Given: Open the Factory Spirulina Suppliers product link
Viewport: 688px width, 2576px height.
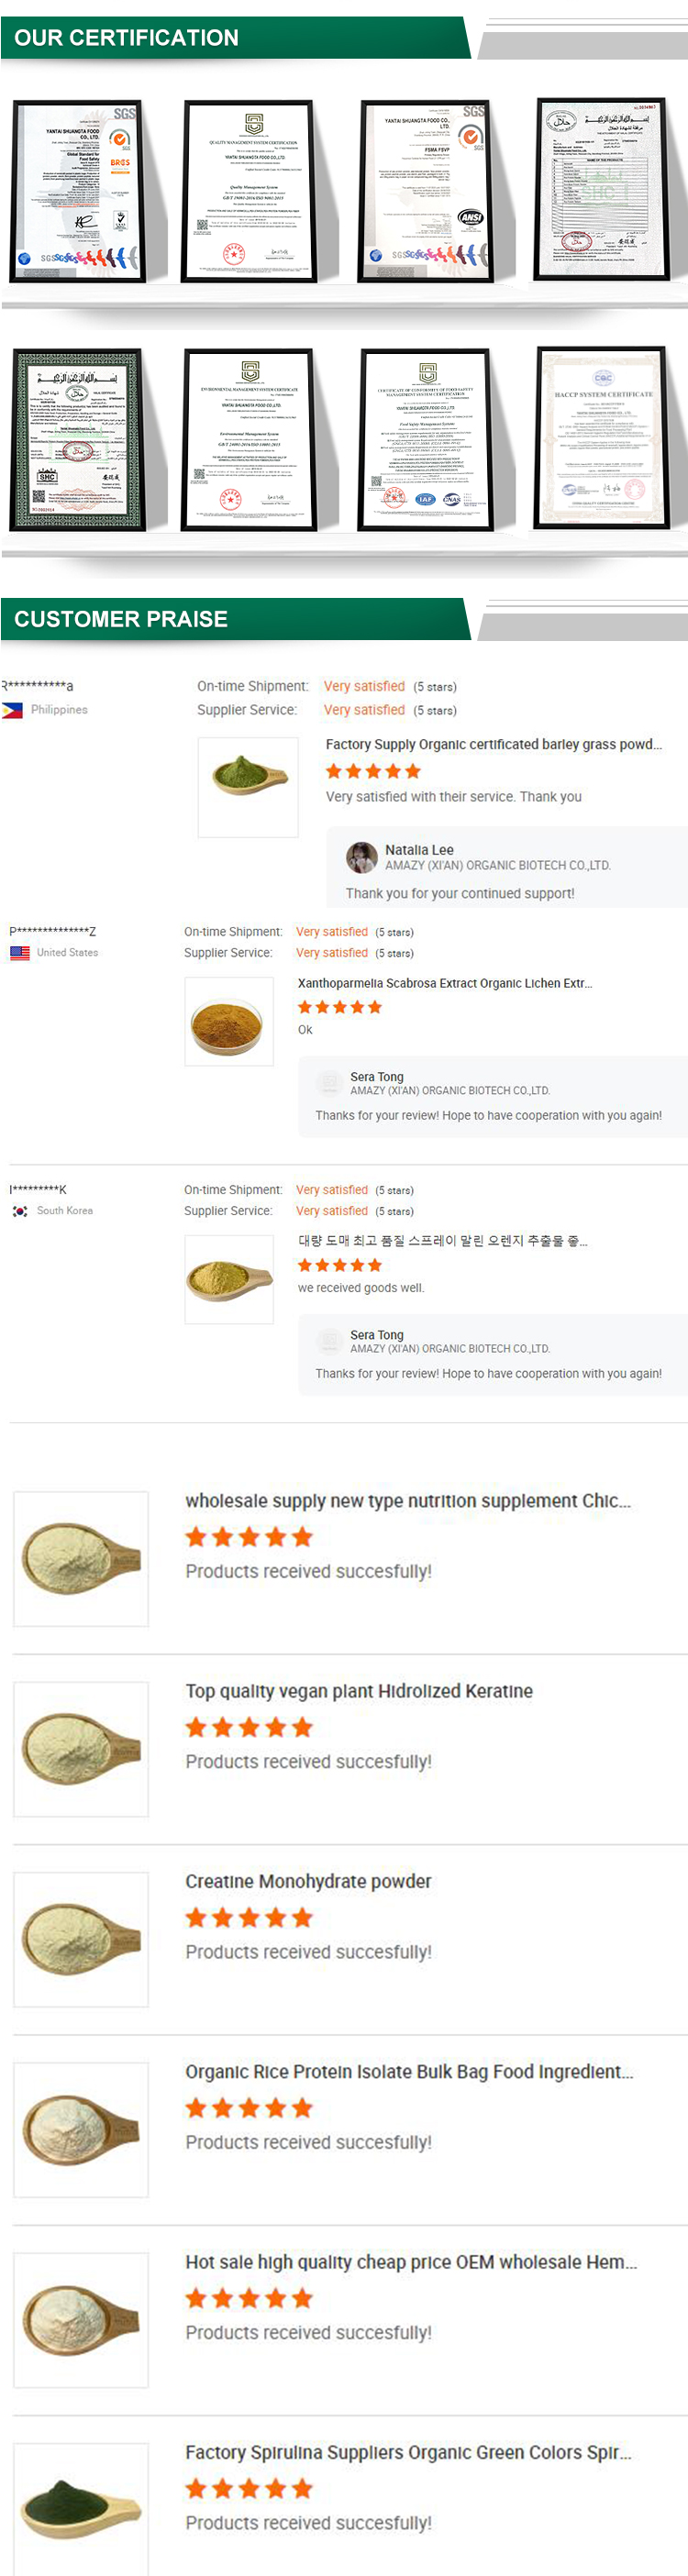Looking at the screenshot, I should coord(407,2452).
